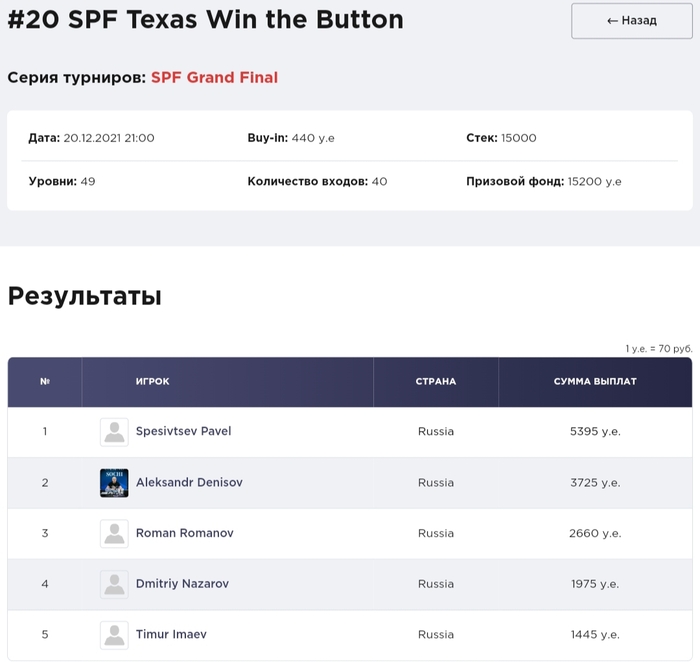Click the Результаты section heading
Screen dimensions: 700x662
pyautogui.click(x=85, y=296)
